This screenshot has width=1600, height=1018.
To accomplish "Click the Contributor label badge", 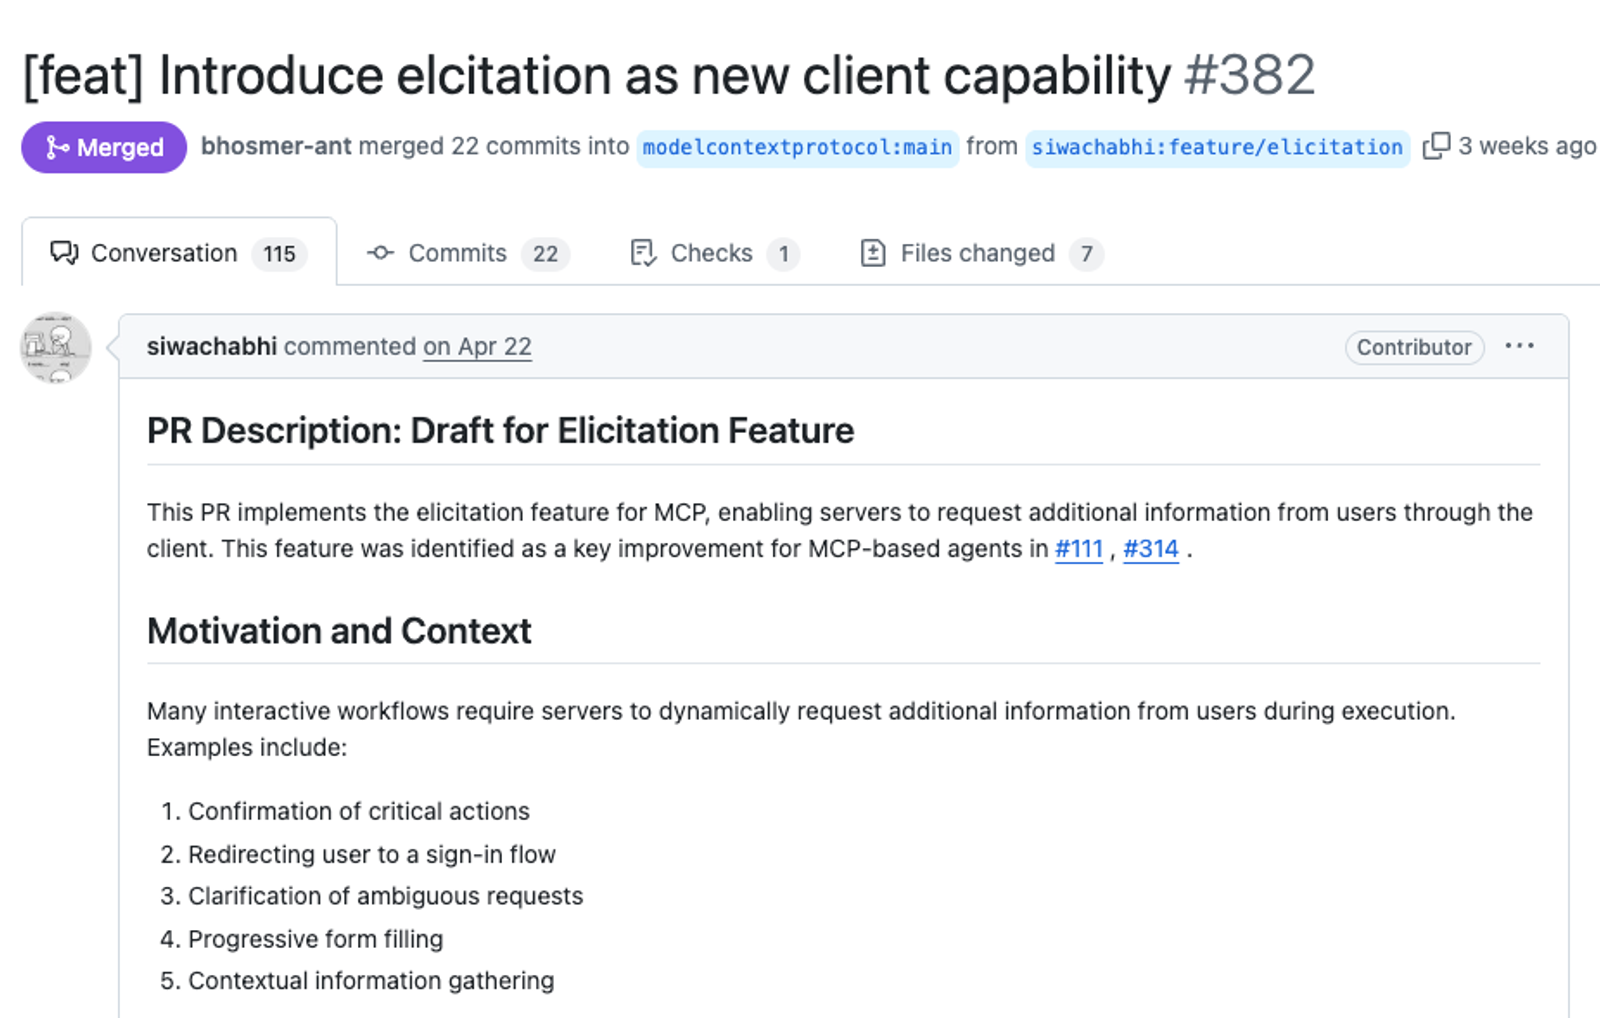I will (1414, 347).
